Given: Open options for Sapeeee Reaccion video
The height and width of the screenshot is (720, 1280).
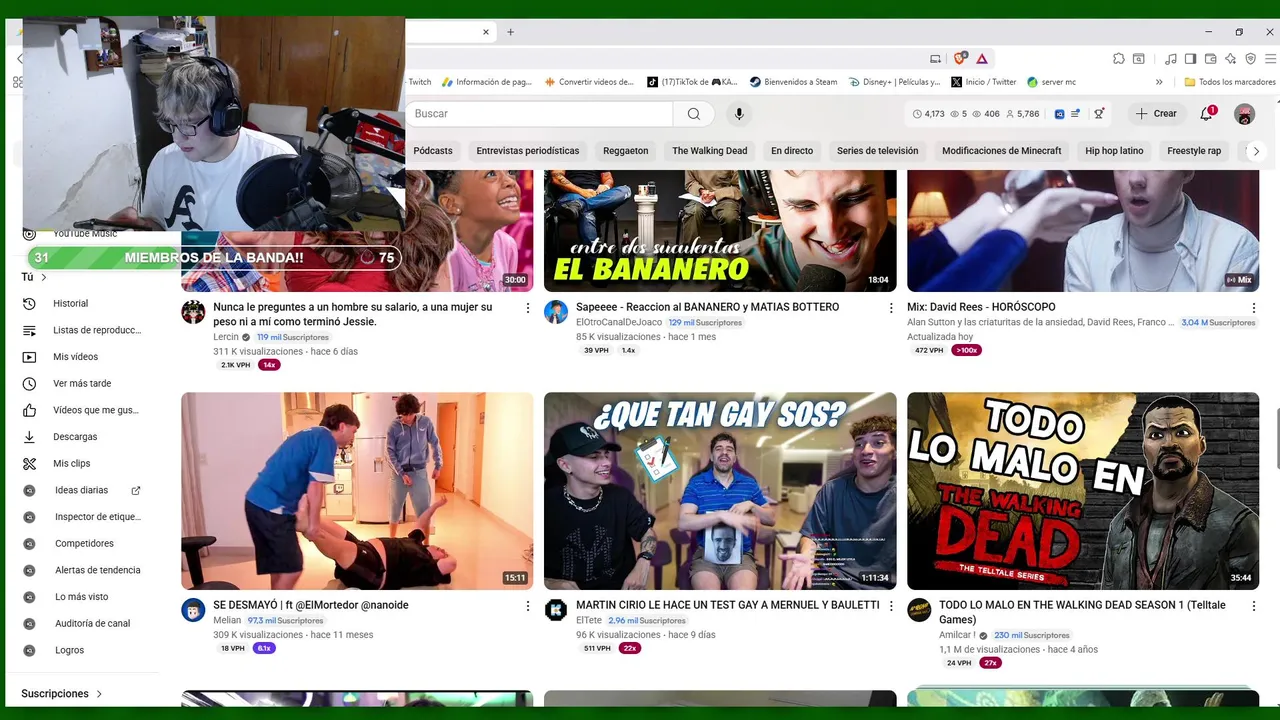Looking at the screenshot, I should coord(891,308).
